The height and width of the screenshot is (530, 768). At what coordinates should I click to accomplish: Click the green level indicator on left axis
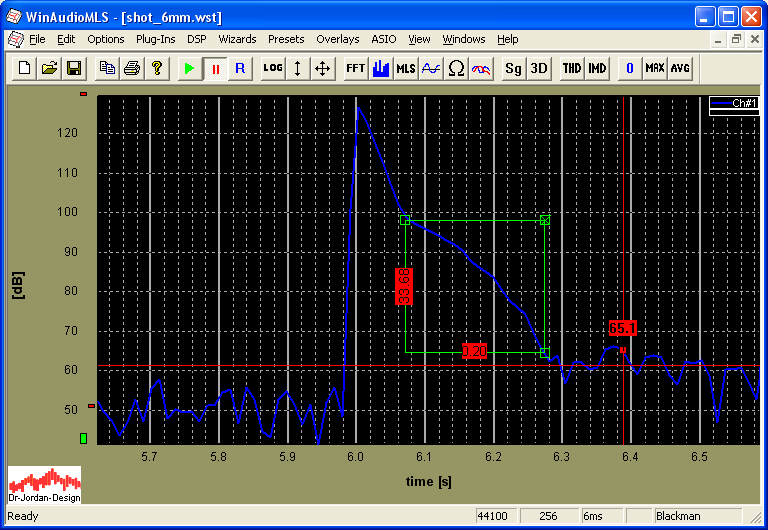point(84,438)
